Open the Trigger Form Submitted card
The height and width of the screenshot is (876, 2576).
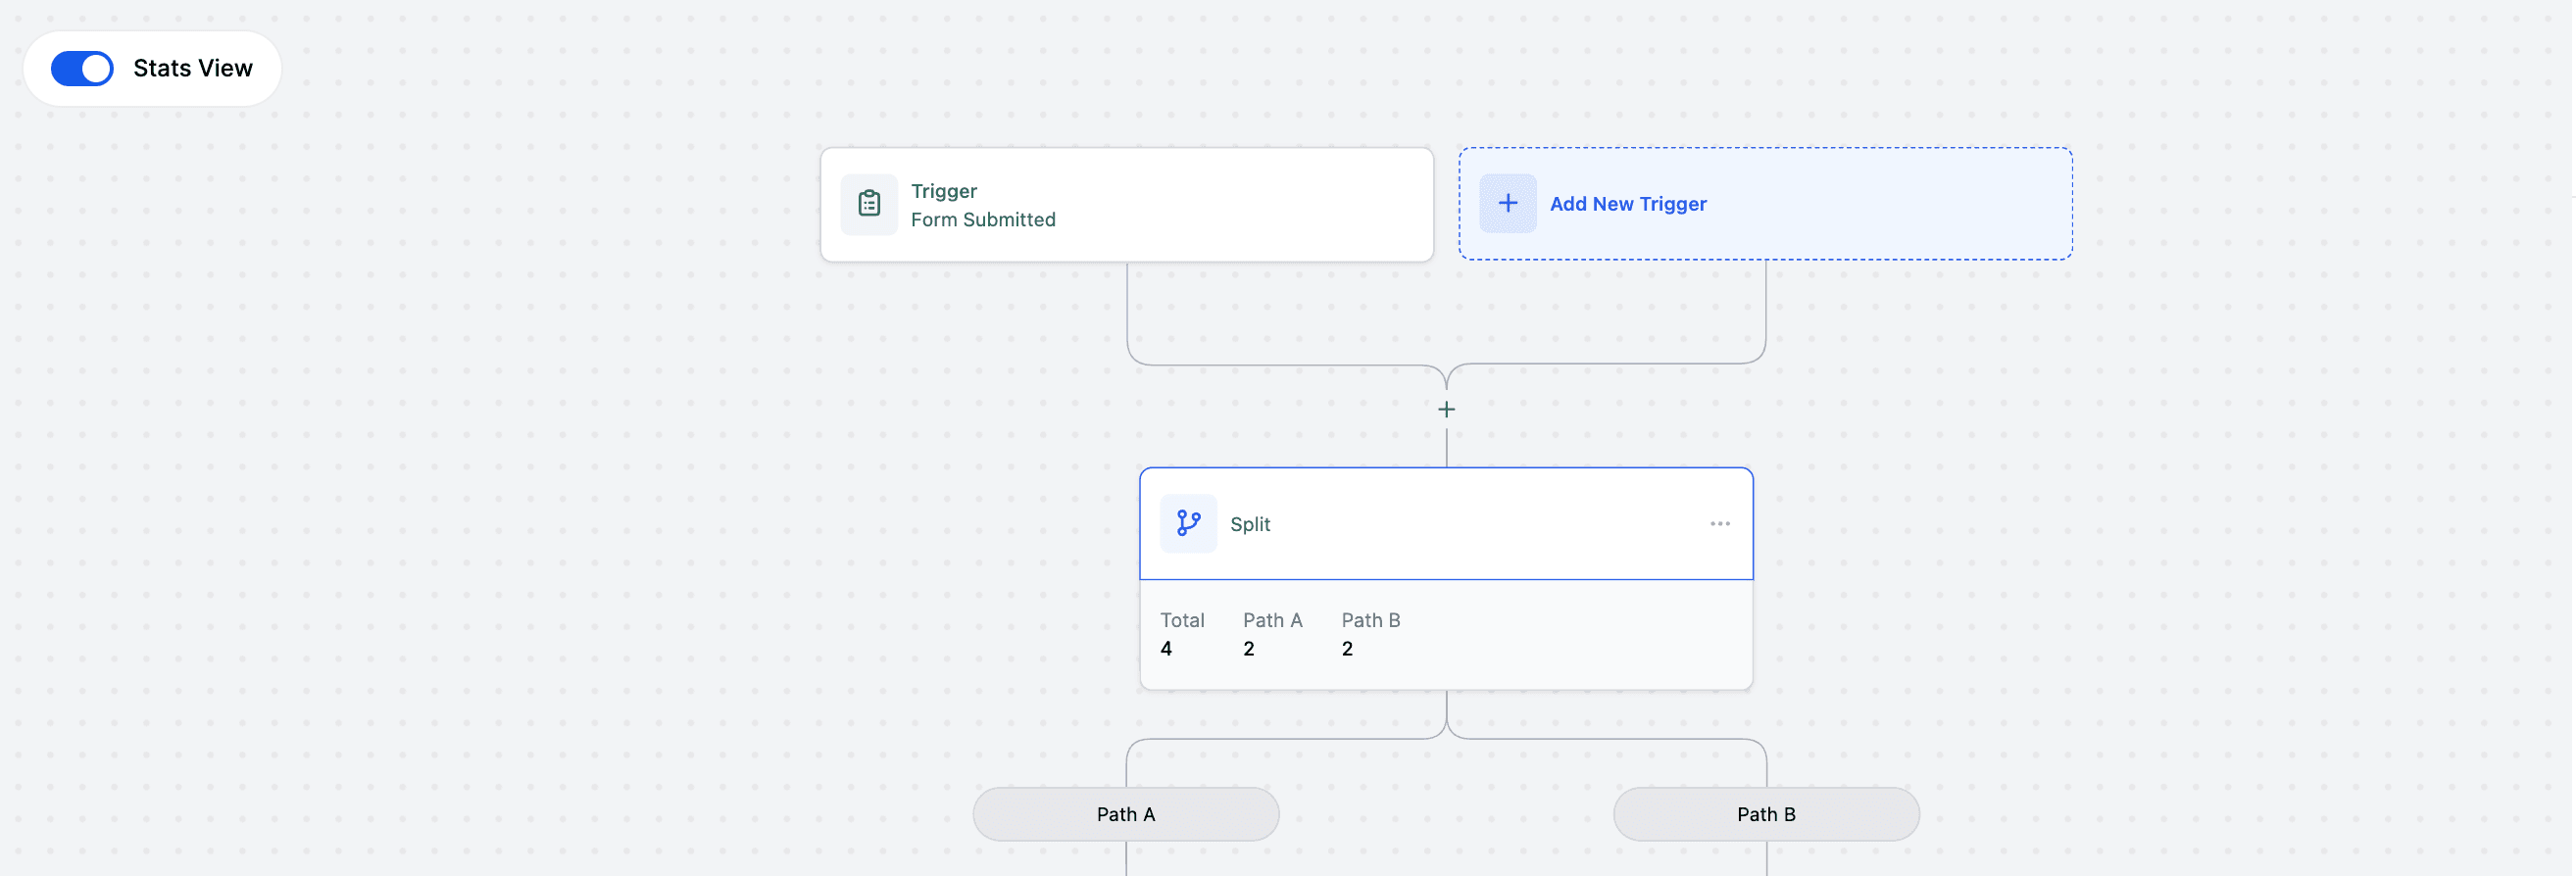(1126, 205)
